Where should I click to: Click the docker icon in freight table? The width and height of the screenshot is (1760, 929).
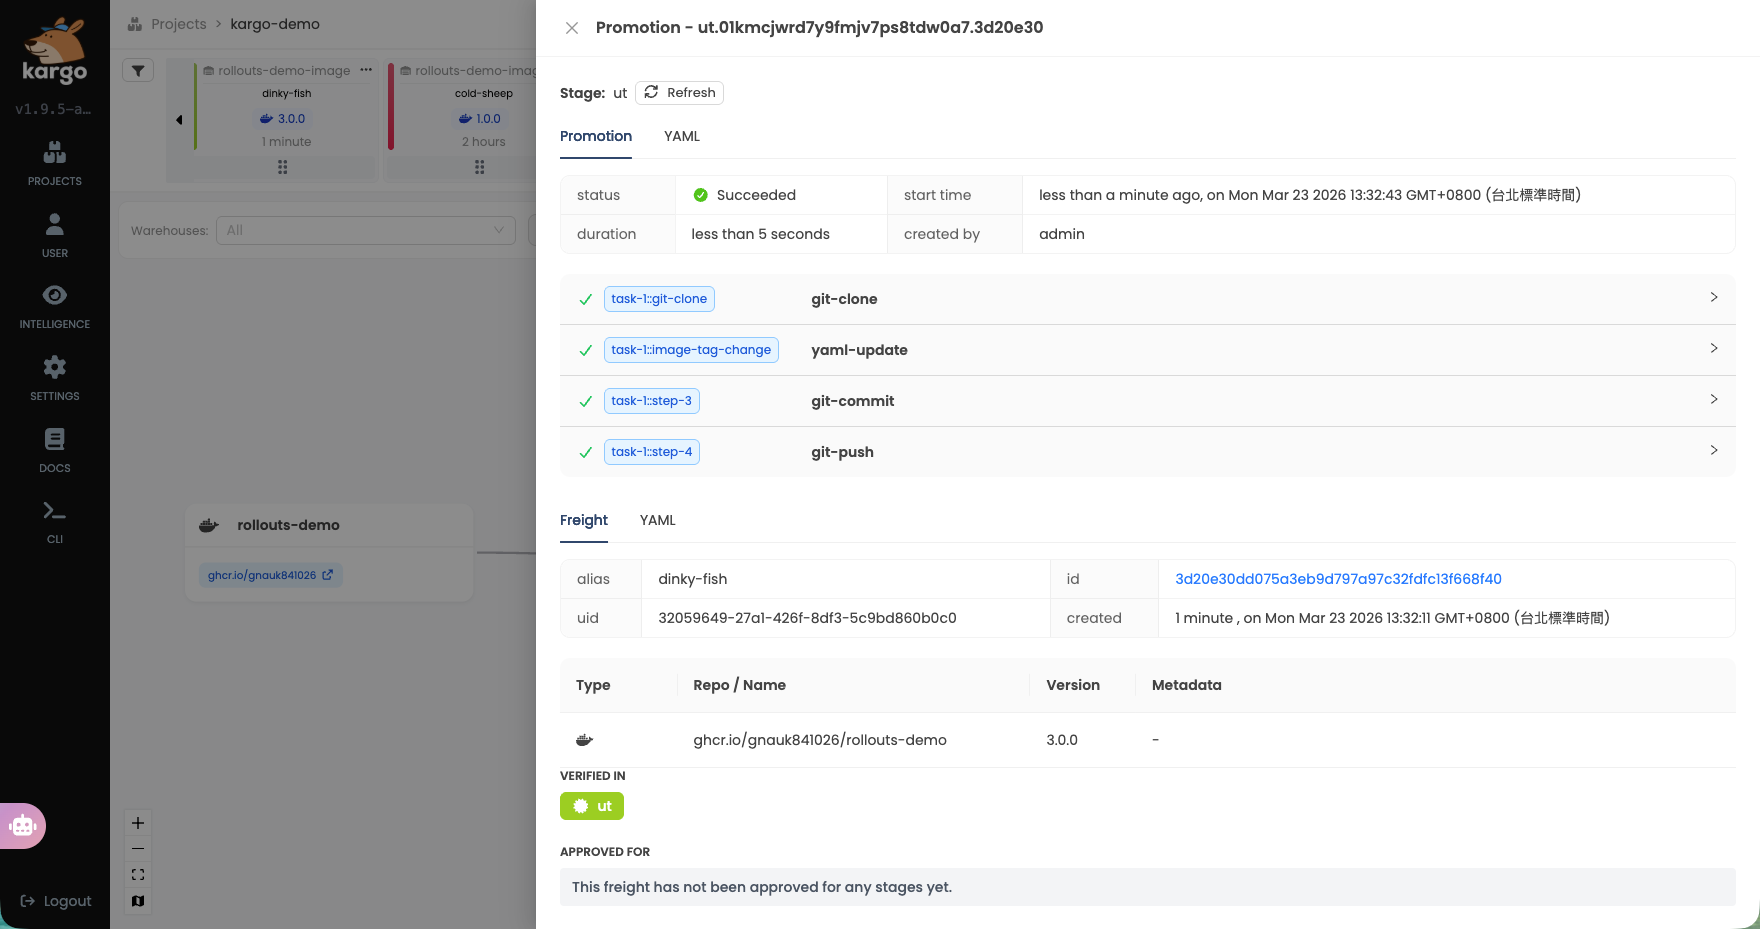tap(585, 740)
